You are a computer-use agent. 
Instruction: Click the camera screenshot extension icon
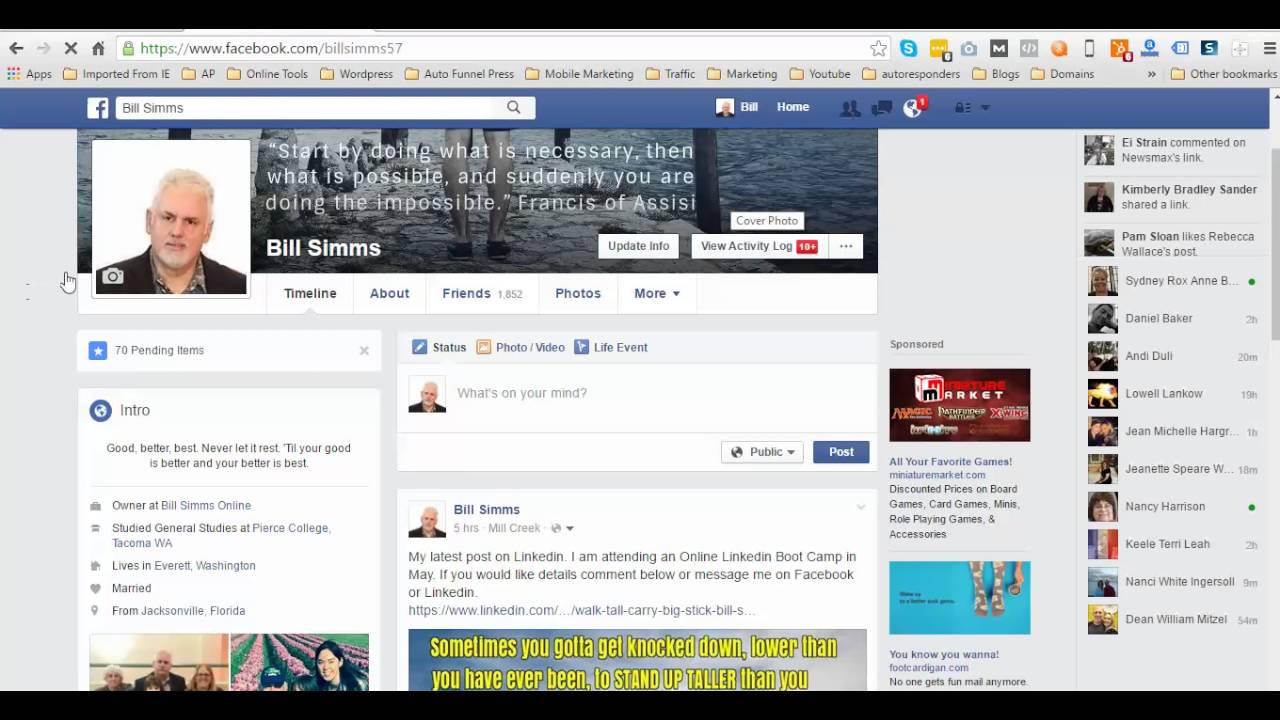(968, 48)
